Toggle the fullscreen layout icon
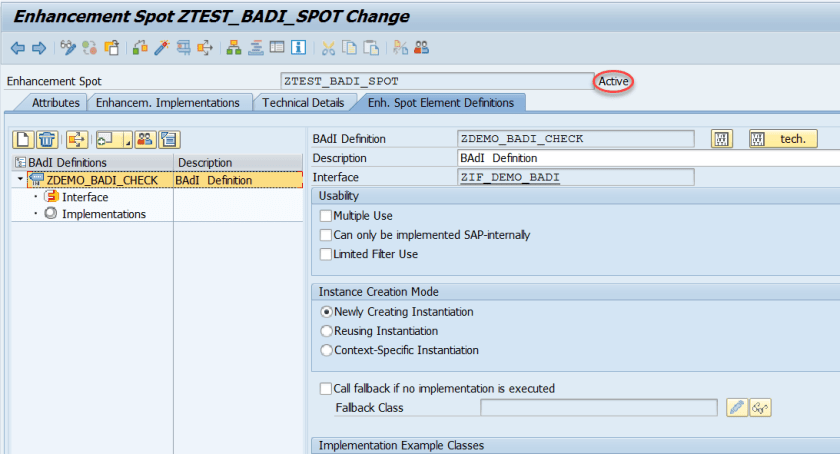This screenshot has width=840, height=454. (277, 48)
